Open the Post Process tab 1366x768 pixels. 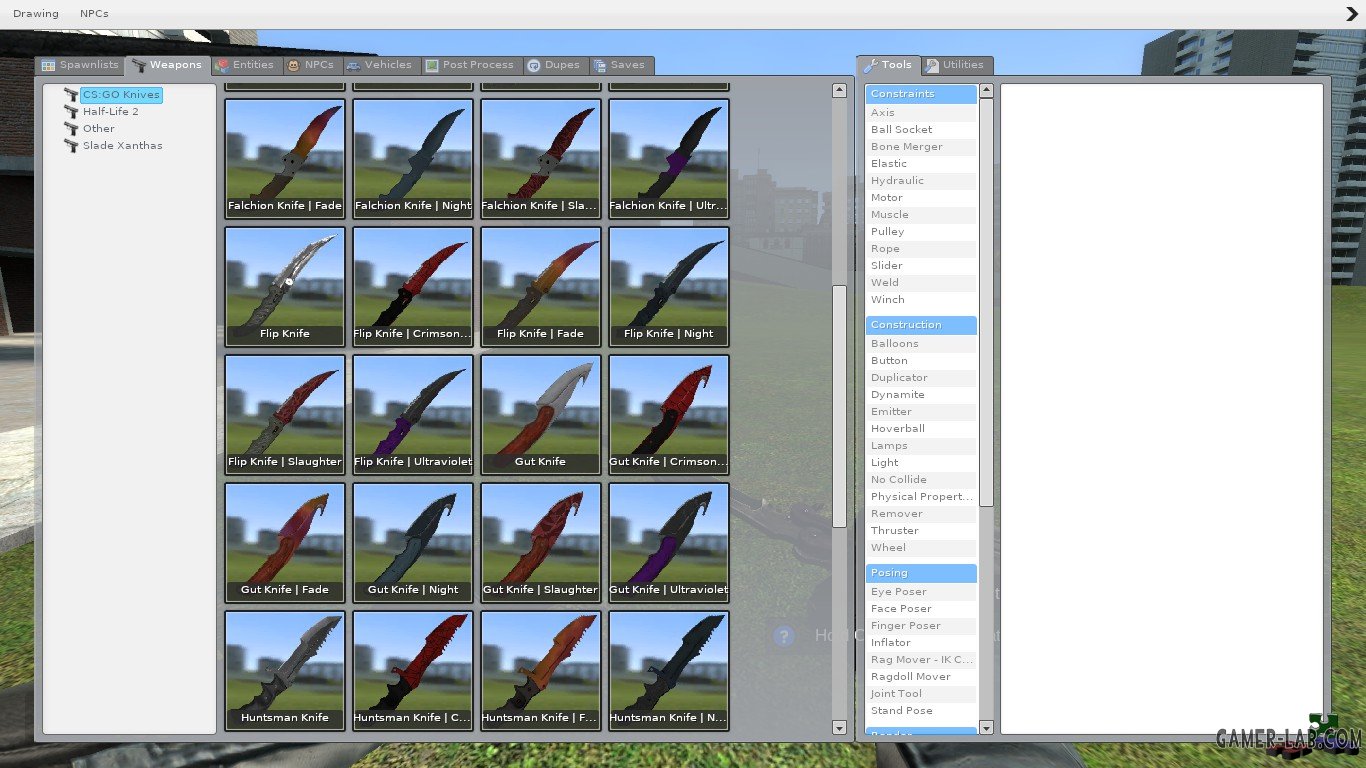point(470,65)
